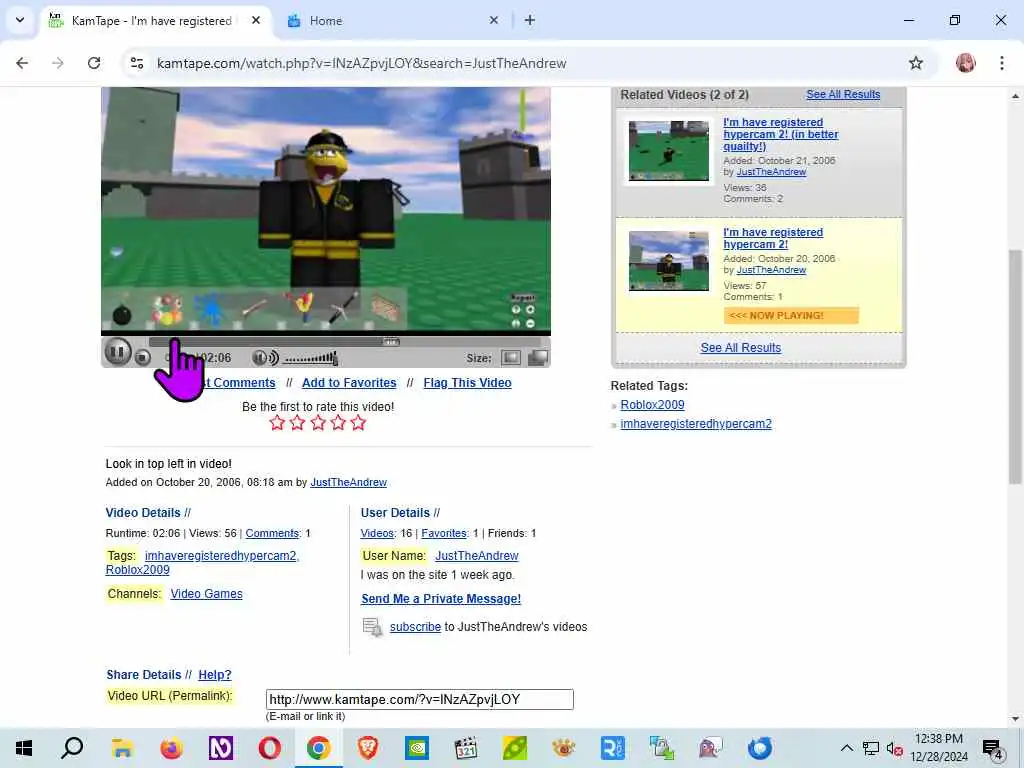Viewport: 1024px width, 768px height.
Task: Launch Opera from the taskbar
Action: [x=269, y=748]
